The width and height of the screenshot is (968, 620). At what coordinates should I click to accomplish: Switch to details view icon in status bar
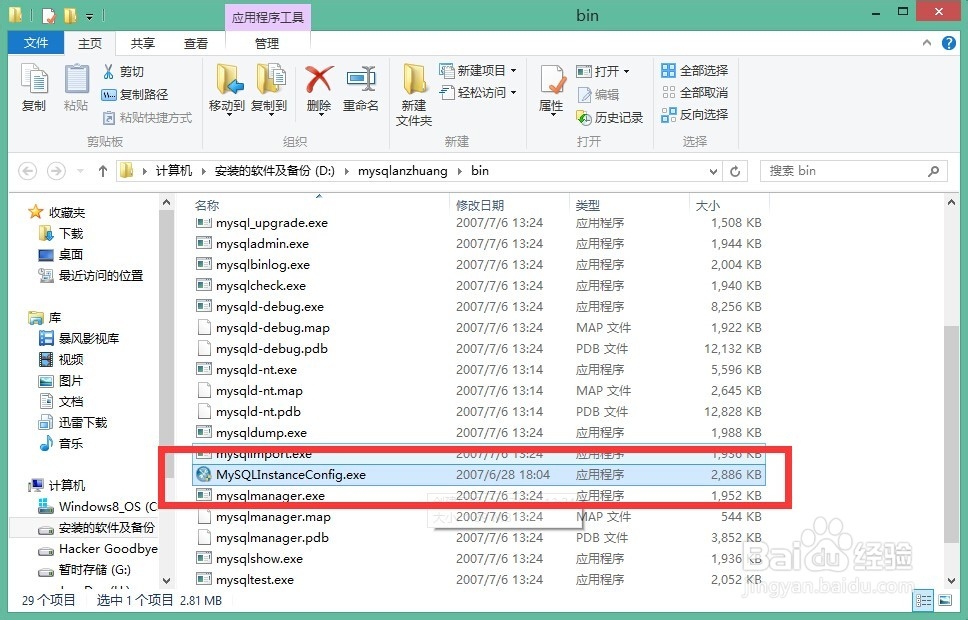(924, 600)
